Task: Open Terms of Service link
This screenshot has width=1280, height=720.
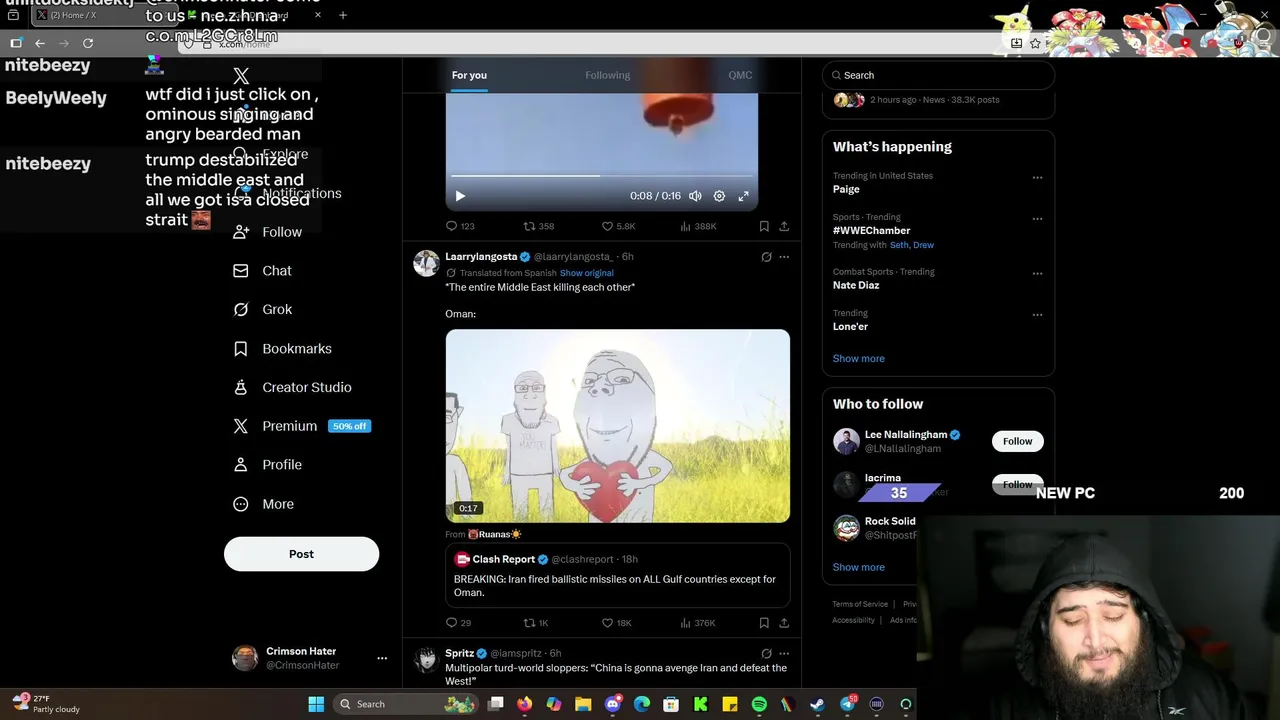Action: pos(860,604)
